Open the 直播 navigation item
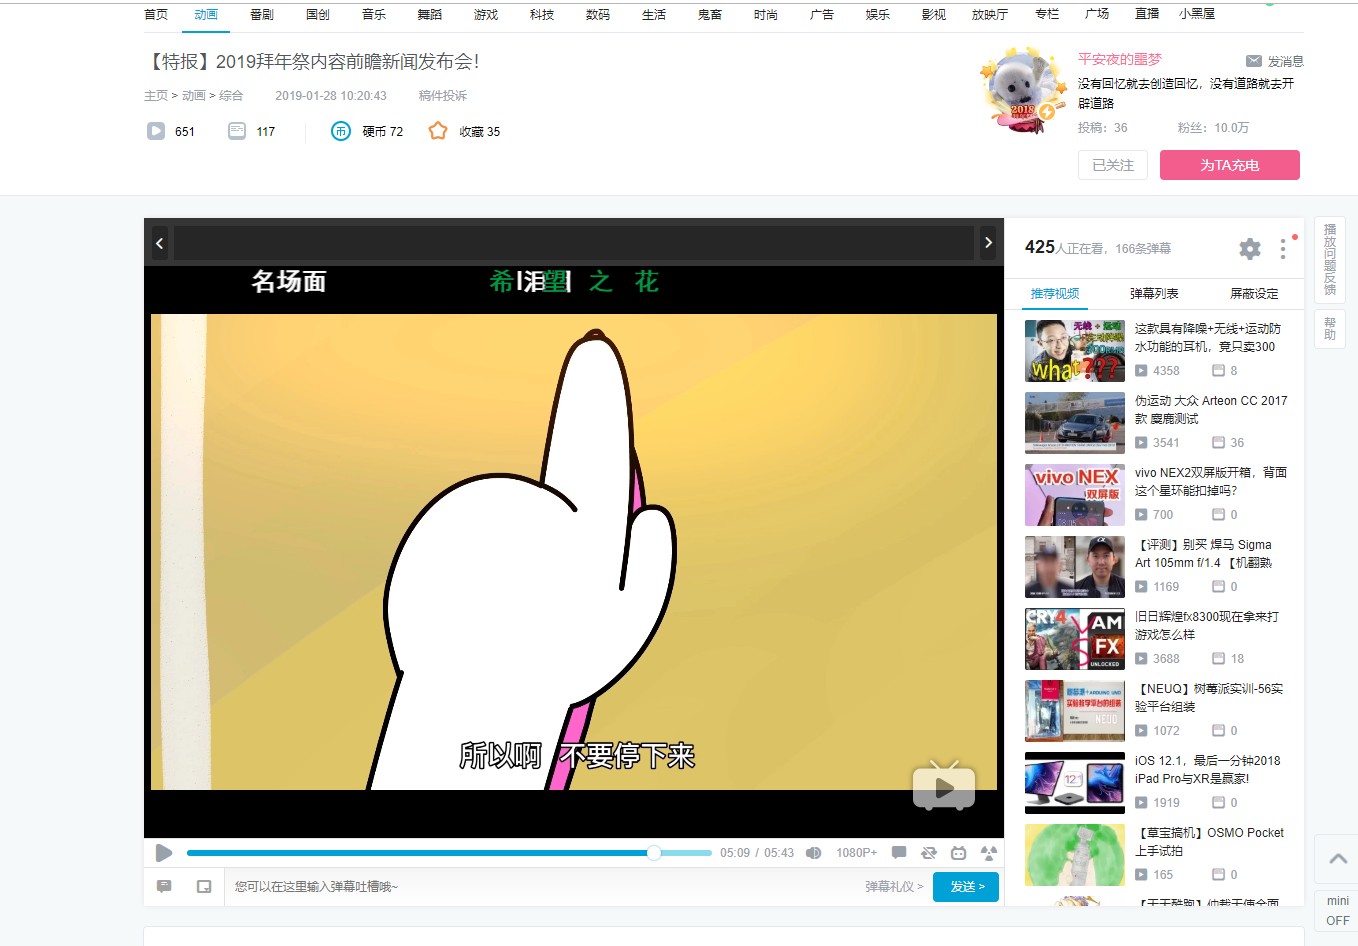 point(1147,14)
